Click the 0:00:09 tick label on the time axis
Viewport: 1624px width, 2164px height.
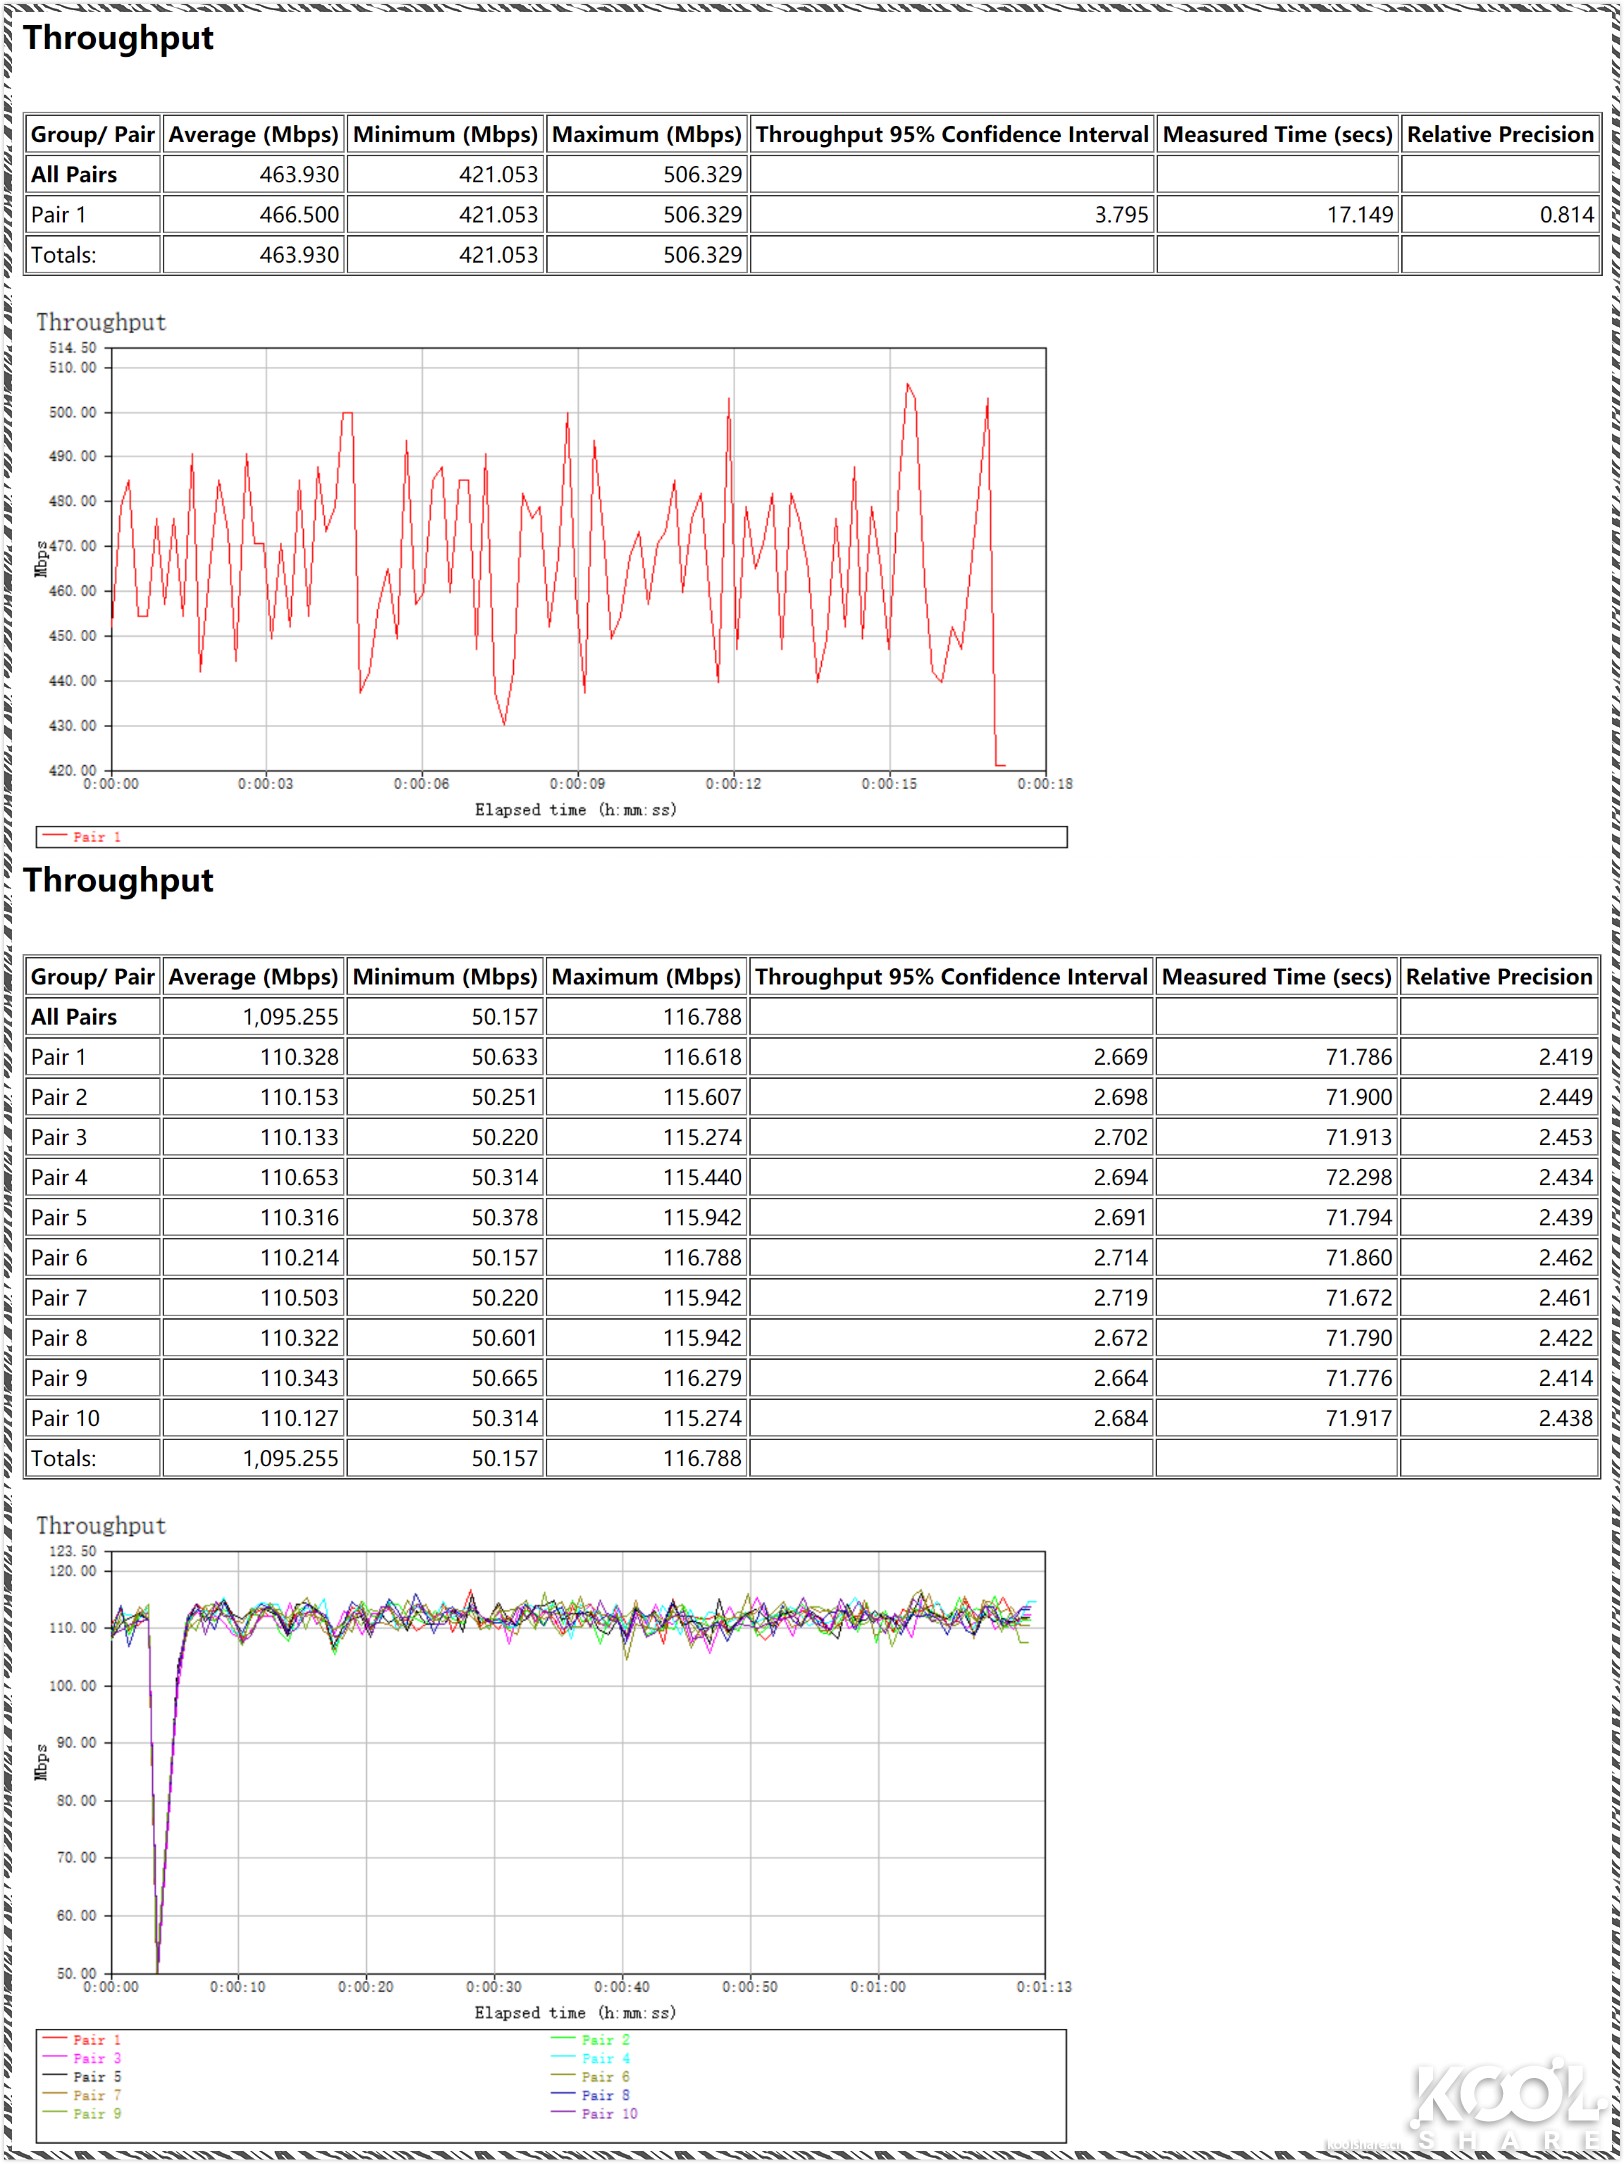point(577,784)
